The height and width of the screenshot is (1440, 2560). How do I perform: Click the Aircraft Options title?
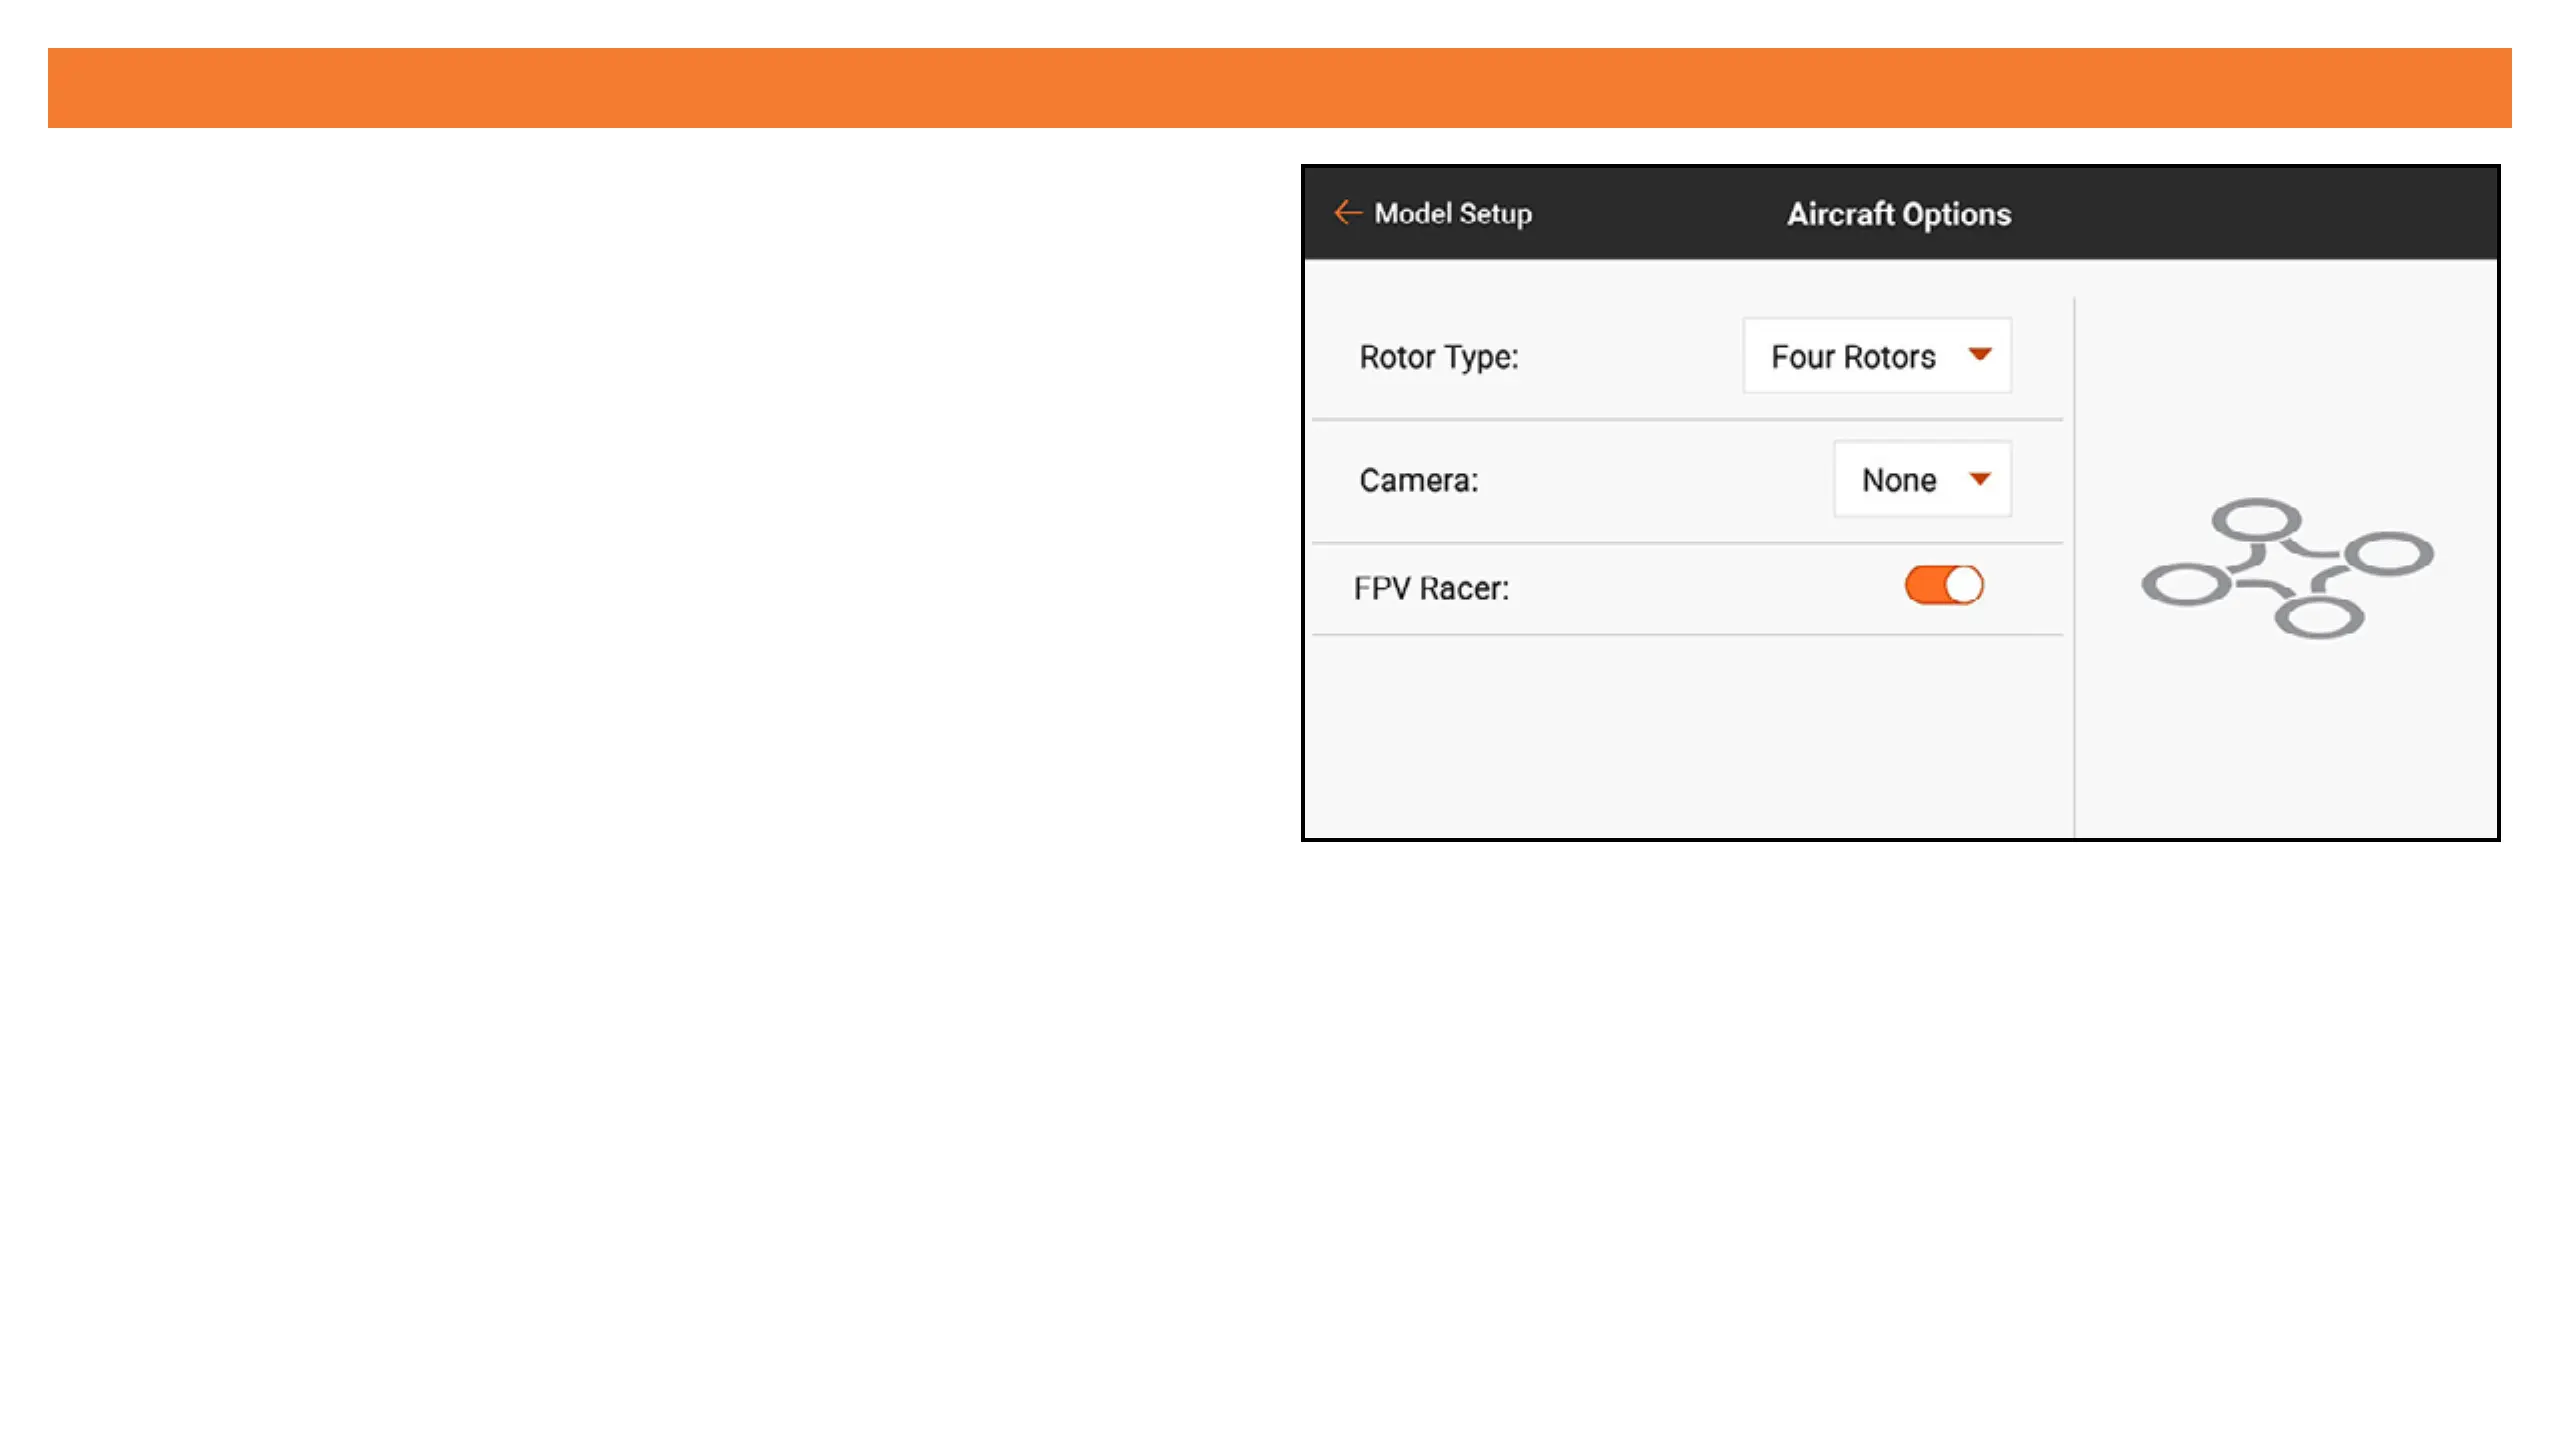click(x=1898, y=214)
